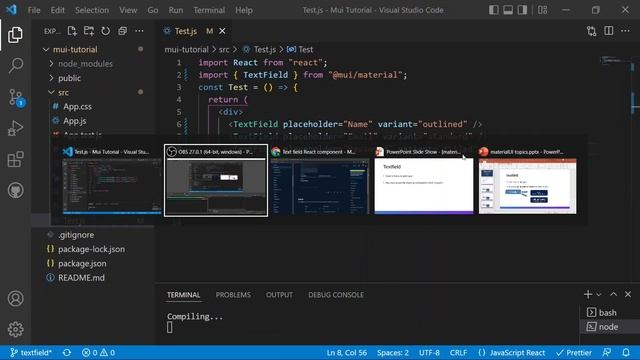Expand the node_modules folder
This screenshot has height=360, width=640.
coord(51,64)
